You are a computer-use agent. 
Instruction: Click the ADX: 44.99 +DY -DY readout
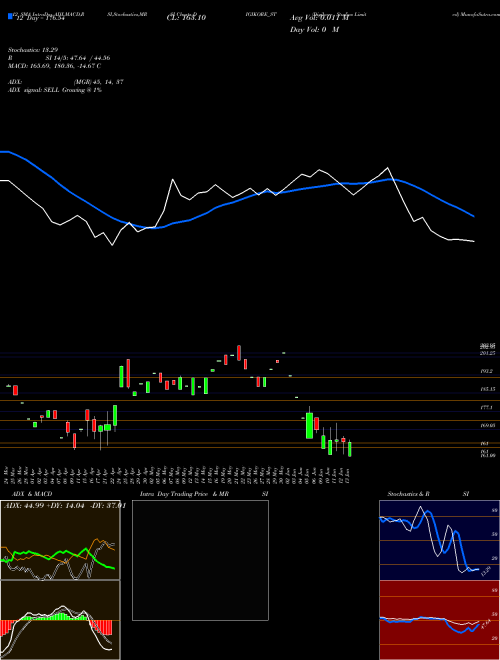[x=64, y=506]
